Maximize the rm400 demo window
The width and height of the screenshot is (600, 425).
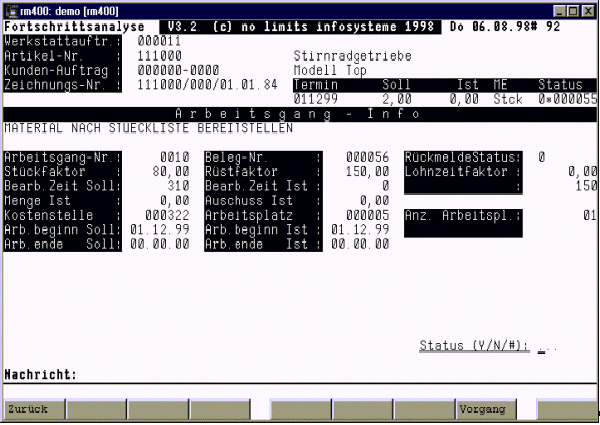tap(573, 8)
